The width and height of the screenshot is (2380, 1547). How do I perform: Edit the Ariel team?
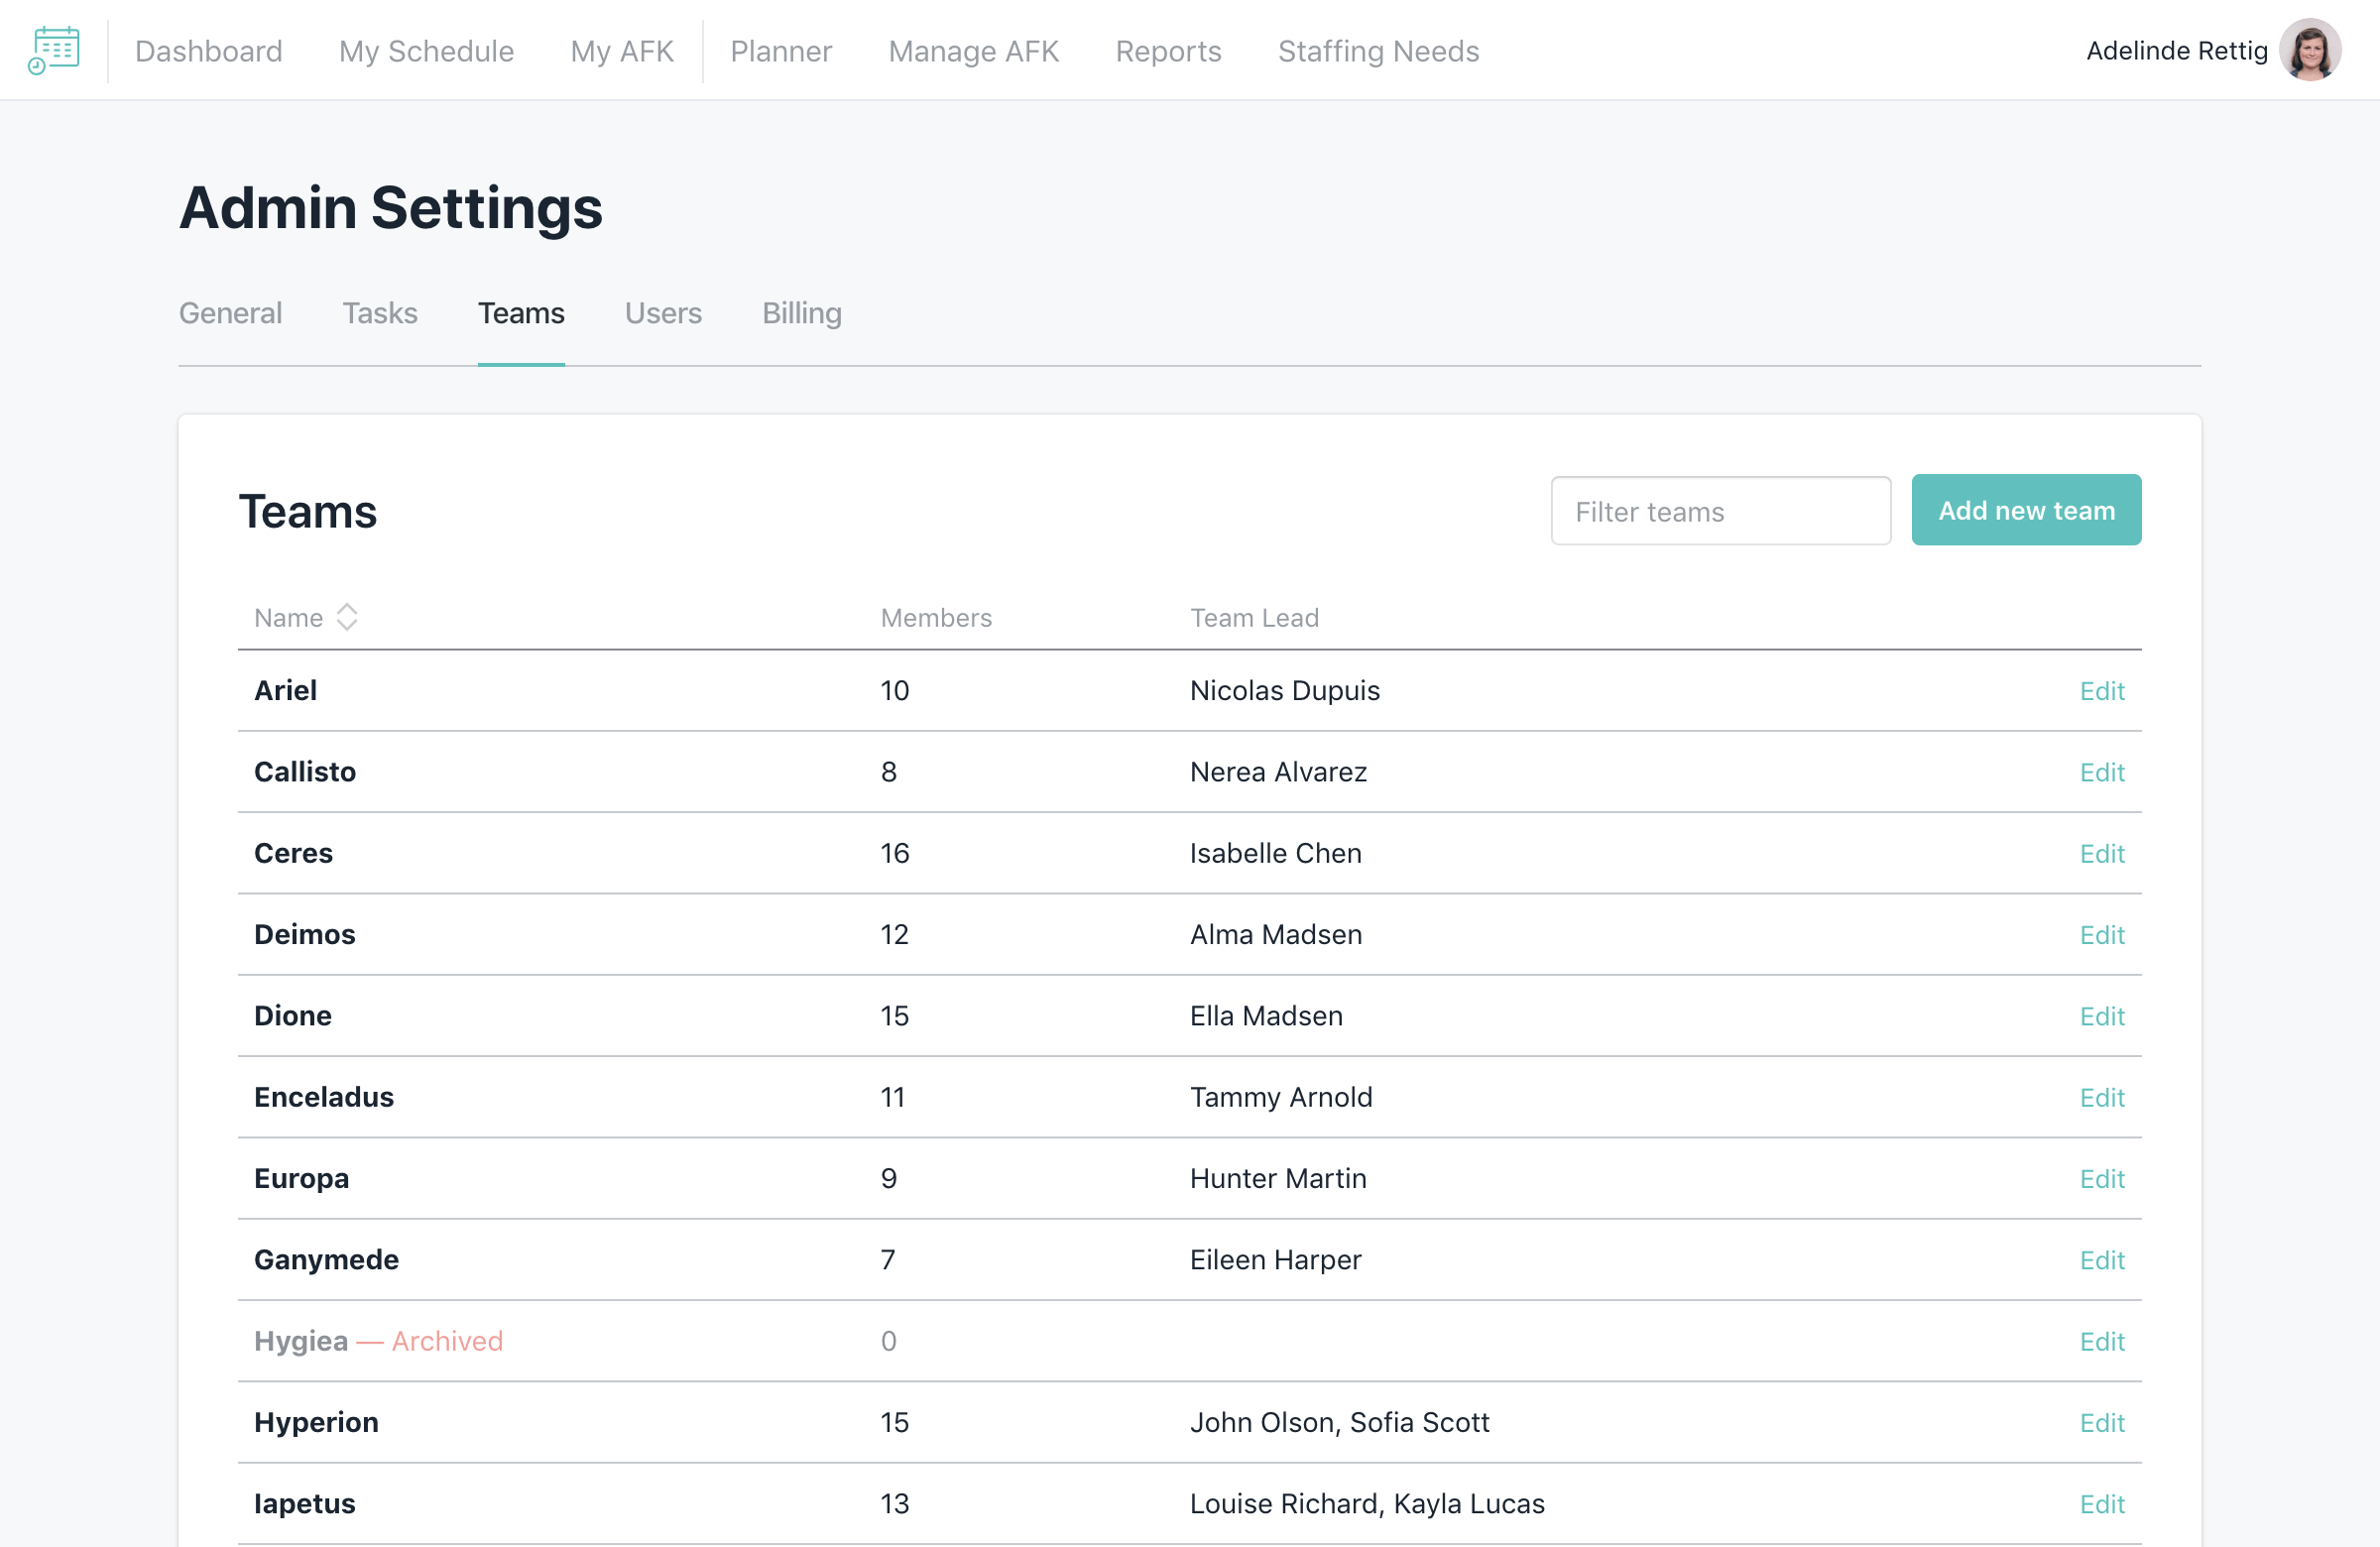coord(2101,690)
